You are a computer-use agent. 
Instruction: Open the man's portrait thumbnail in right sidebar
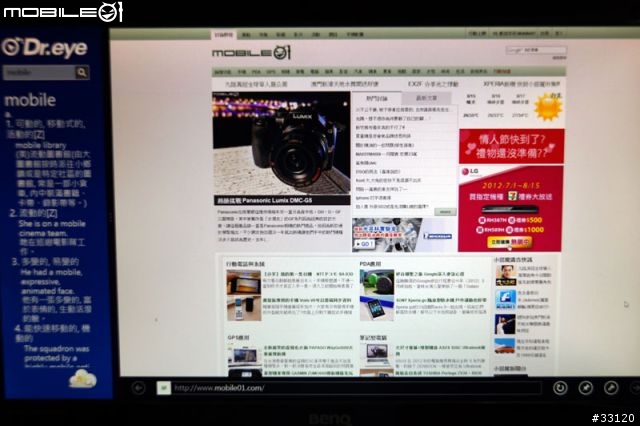(506, 275)
